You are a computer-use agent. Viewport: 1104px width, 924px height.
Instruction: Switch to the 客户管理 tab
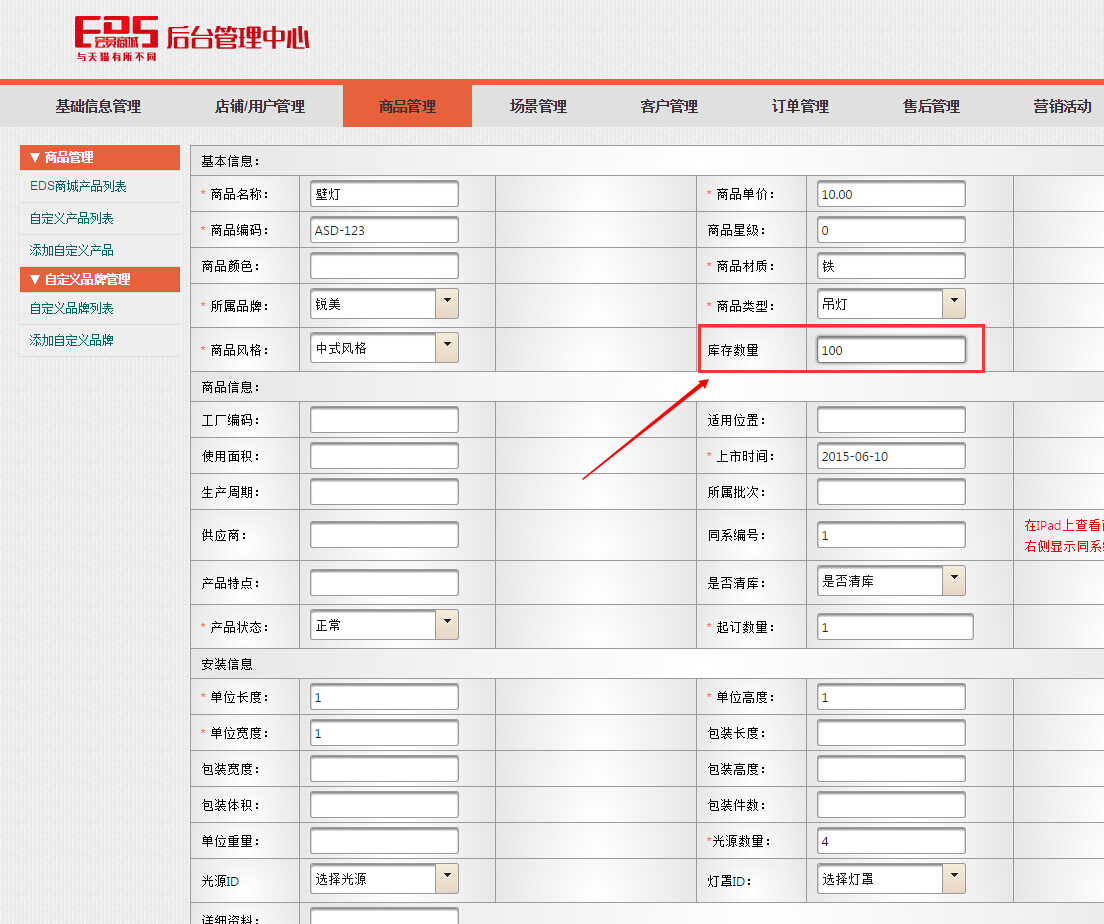point(669,106)
